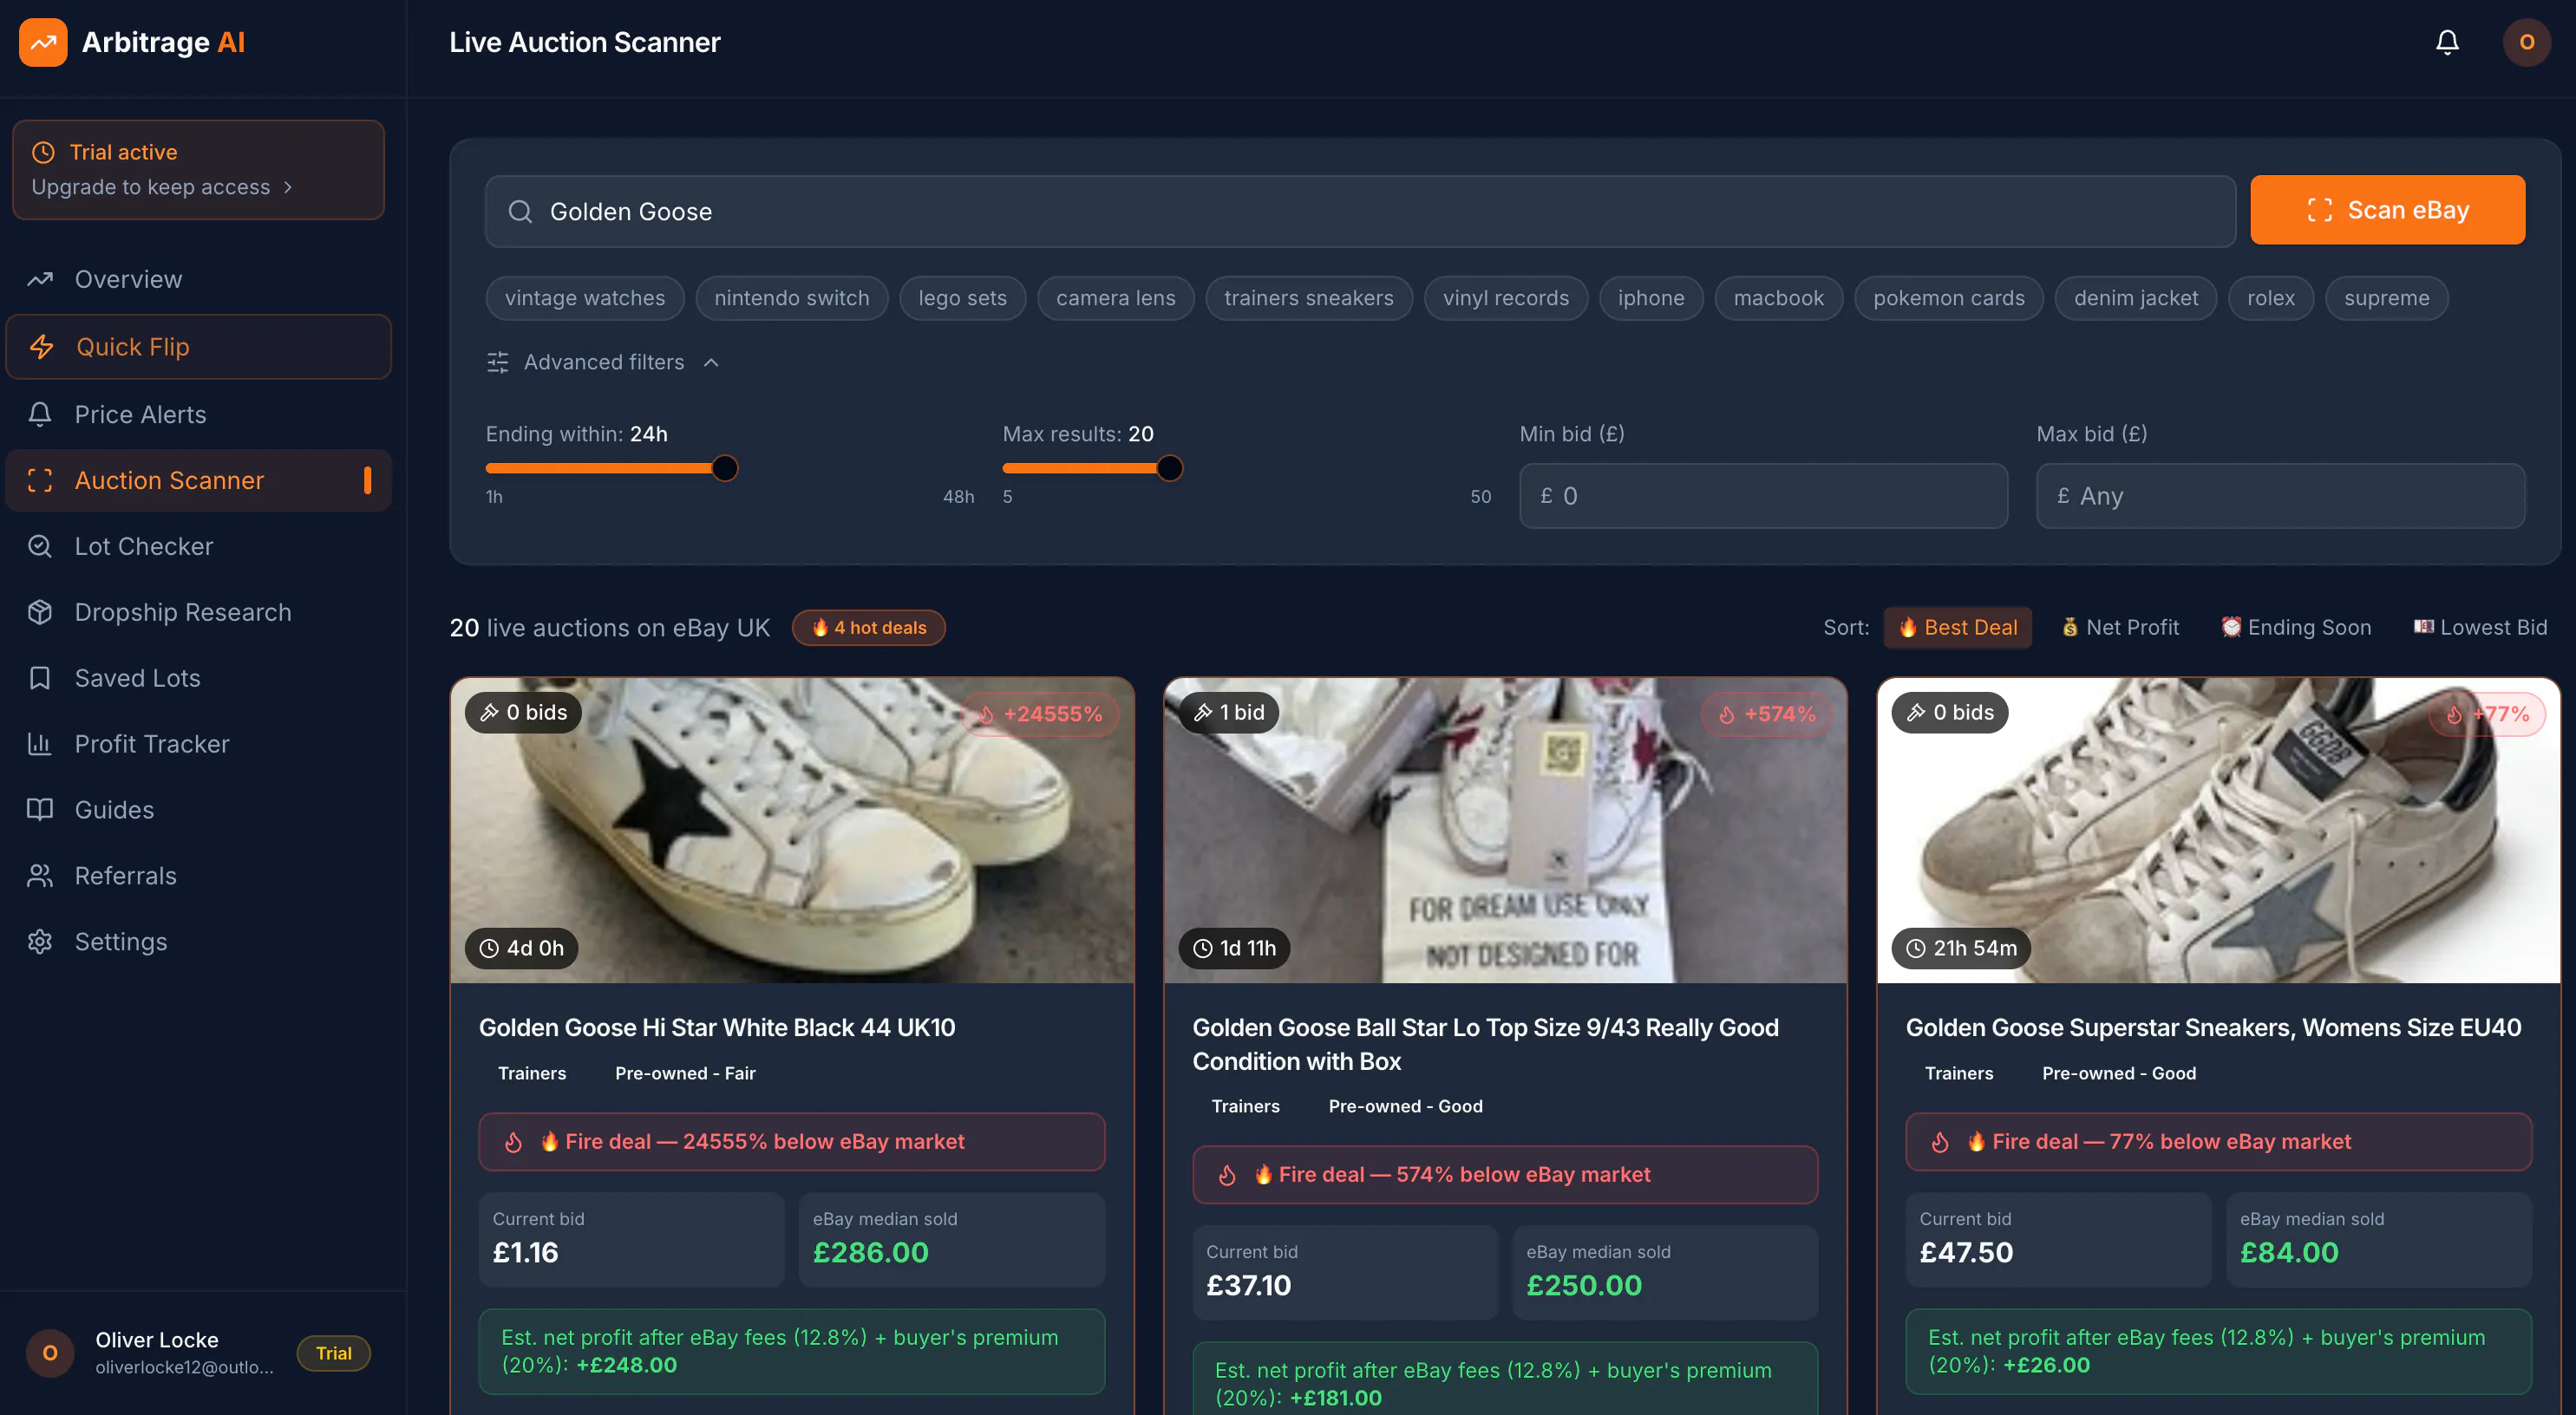Click the Ending within slider handle
The width and height of the screenshot is (2576, 1415).
coord(725,468)
